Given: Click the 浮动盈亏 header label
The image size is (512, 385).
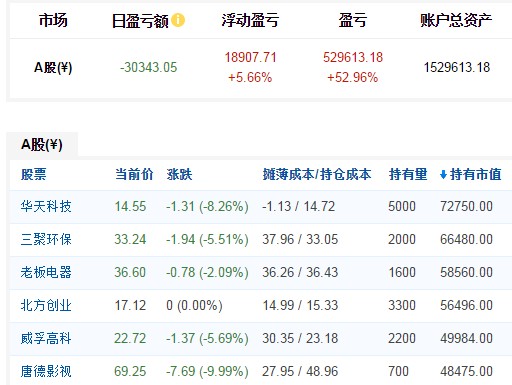Looking at the screenshot, I should (x=250, y=20).
